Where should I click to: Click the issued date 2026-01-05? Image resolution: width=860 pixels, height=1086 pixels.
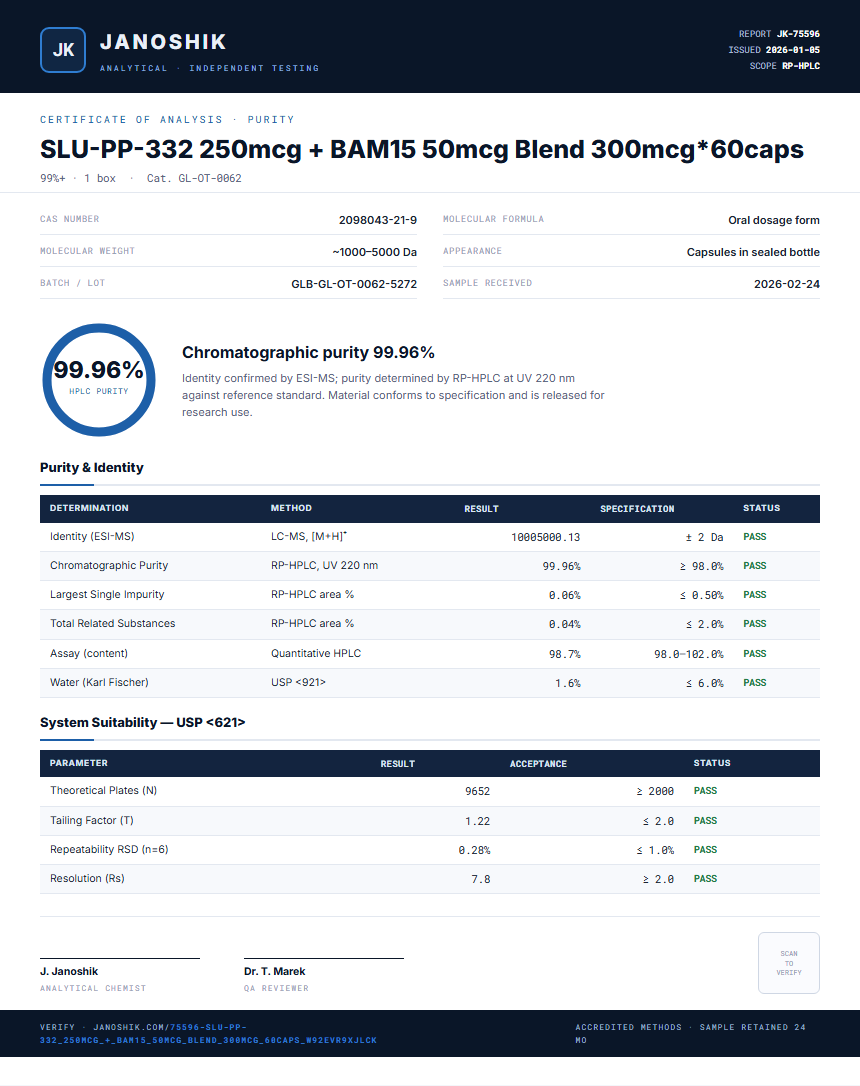coord(792,50)
